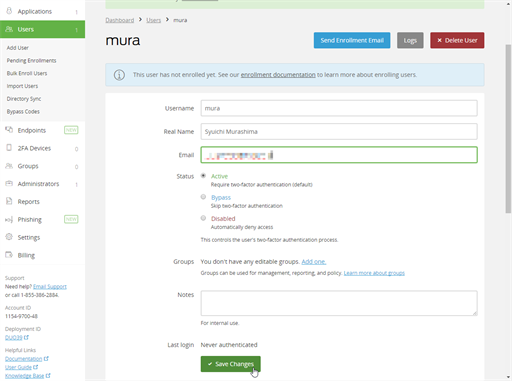This screenshot has height=381, width=512.
Task: Follow the enrollment documentation link
Action: (278, 75)
